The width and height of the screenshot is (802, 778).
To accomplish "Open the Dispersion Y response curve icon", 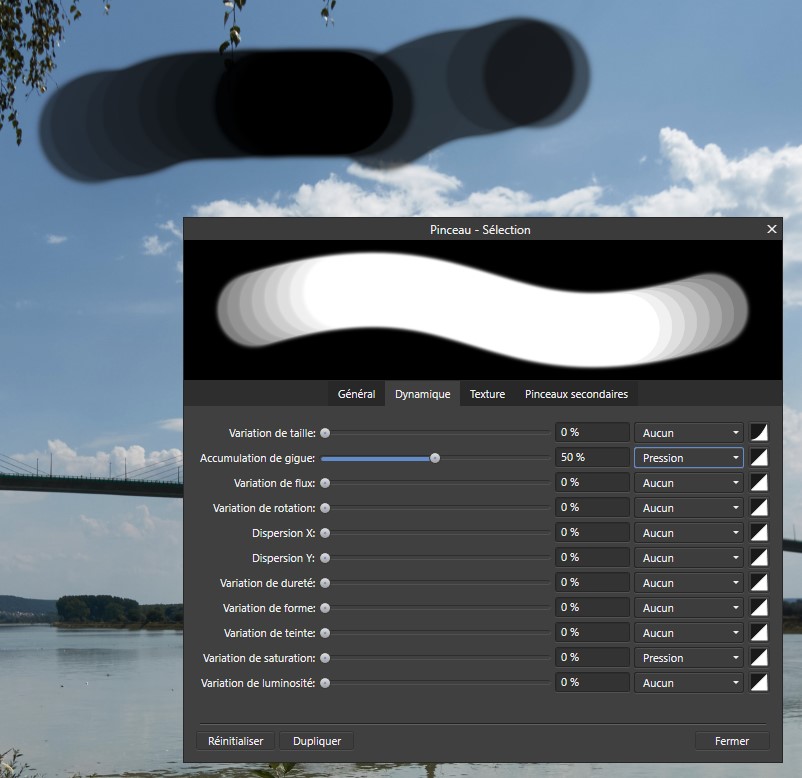I will tap(759, 558).
